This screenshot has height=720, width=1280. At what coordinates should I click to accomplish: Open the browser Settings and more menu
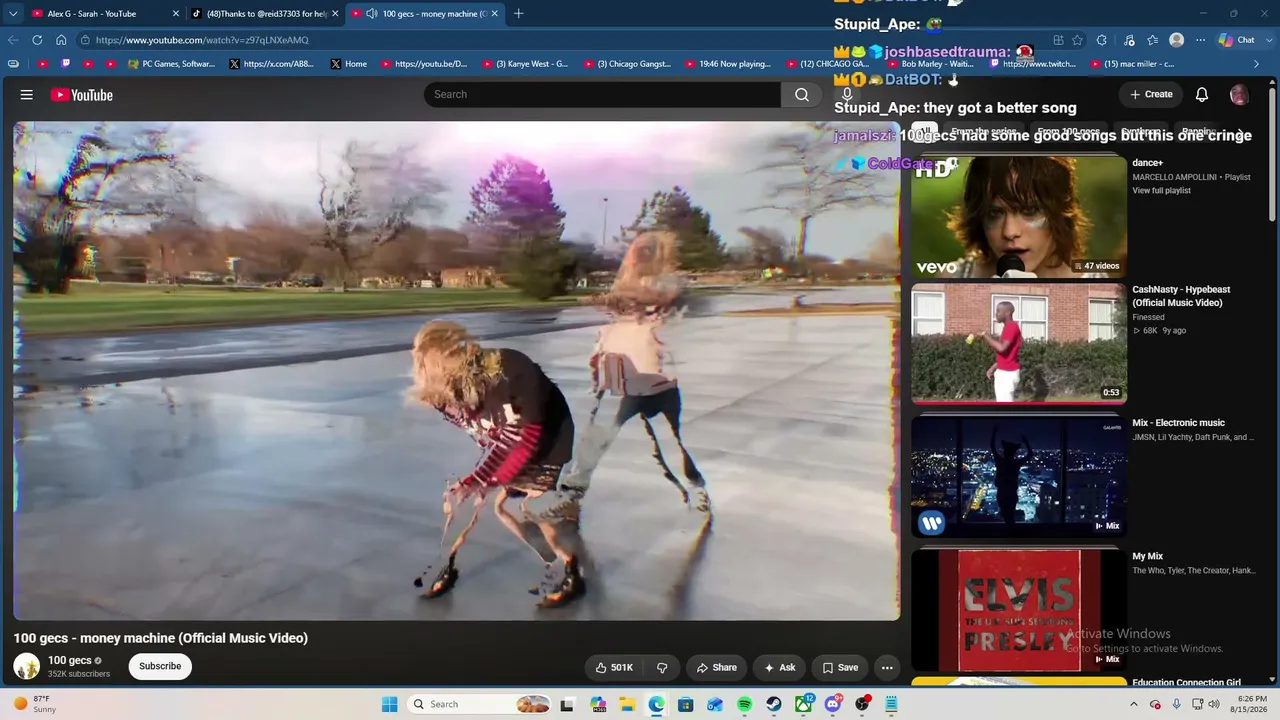1200,40
